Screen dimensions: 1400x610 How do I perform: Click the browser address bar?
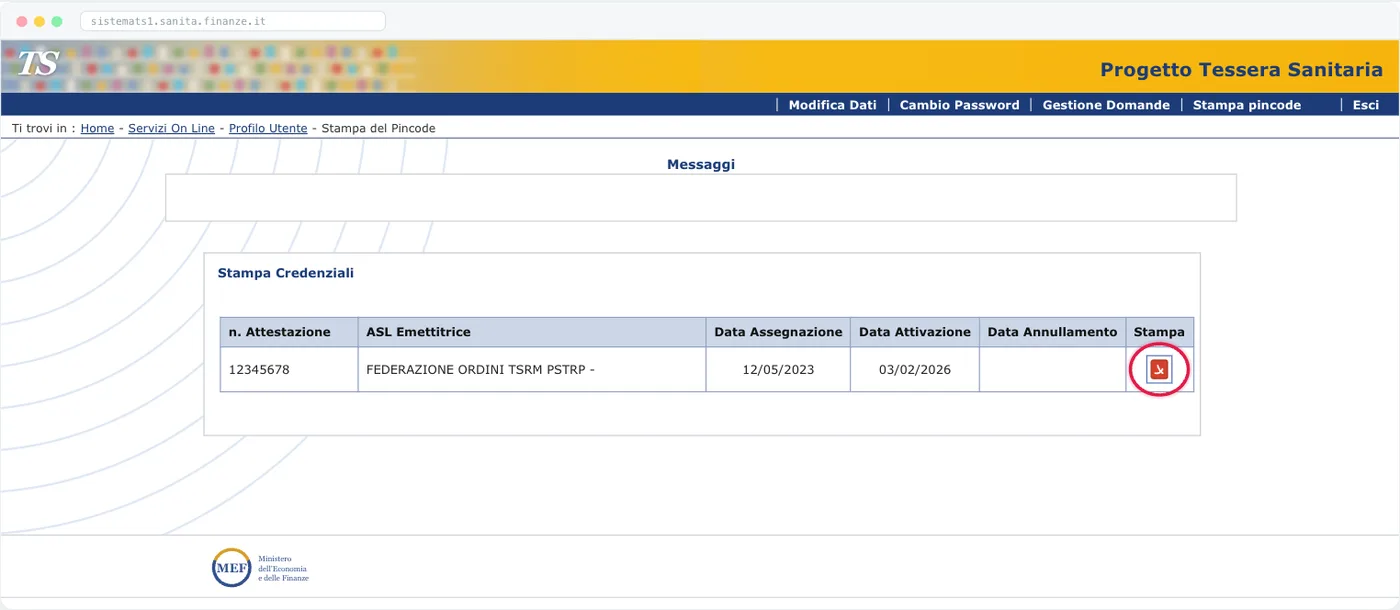(232, 21)
